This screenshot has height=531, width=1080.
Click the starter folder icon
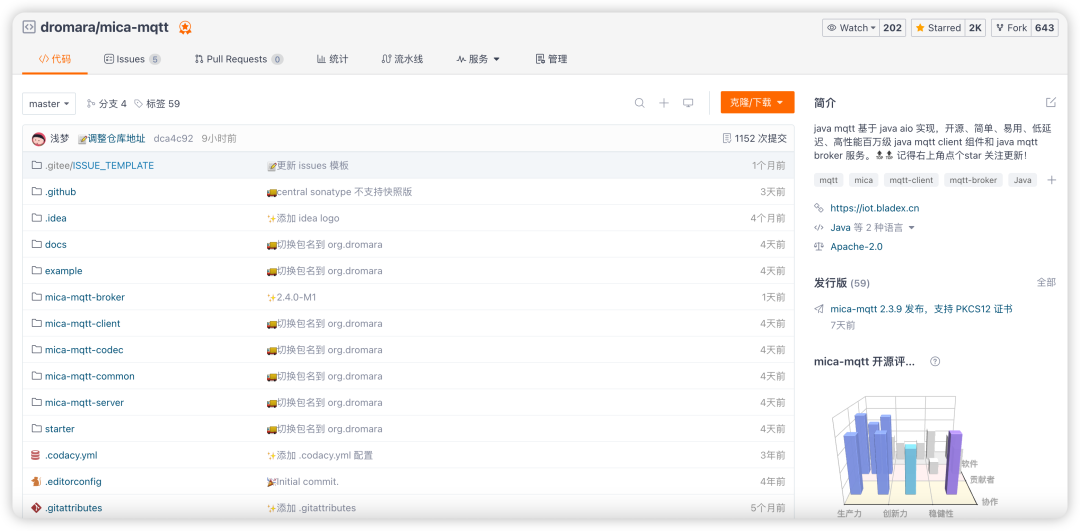[x=37, y=429]
